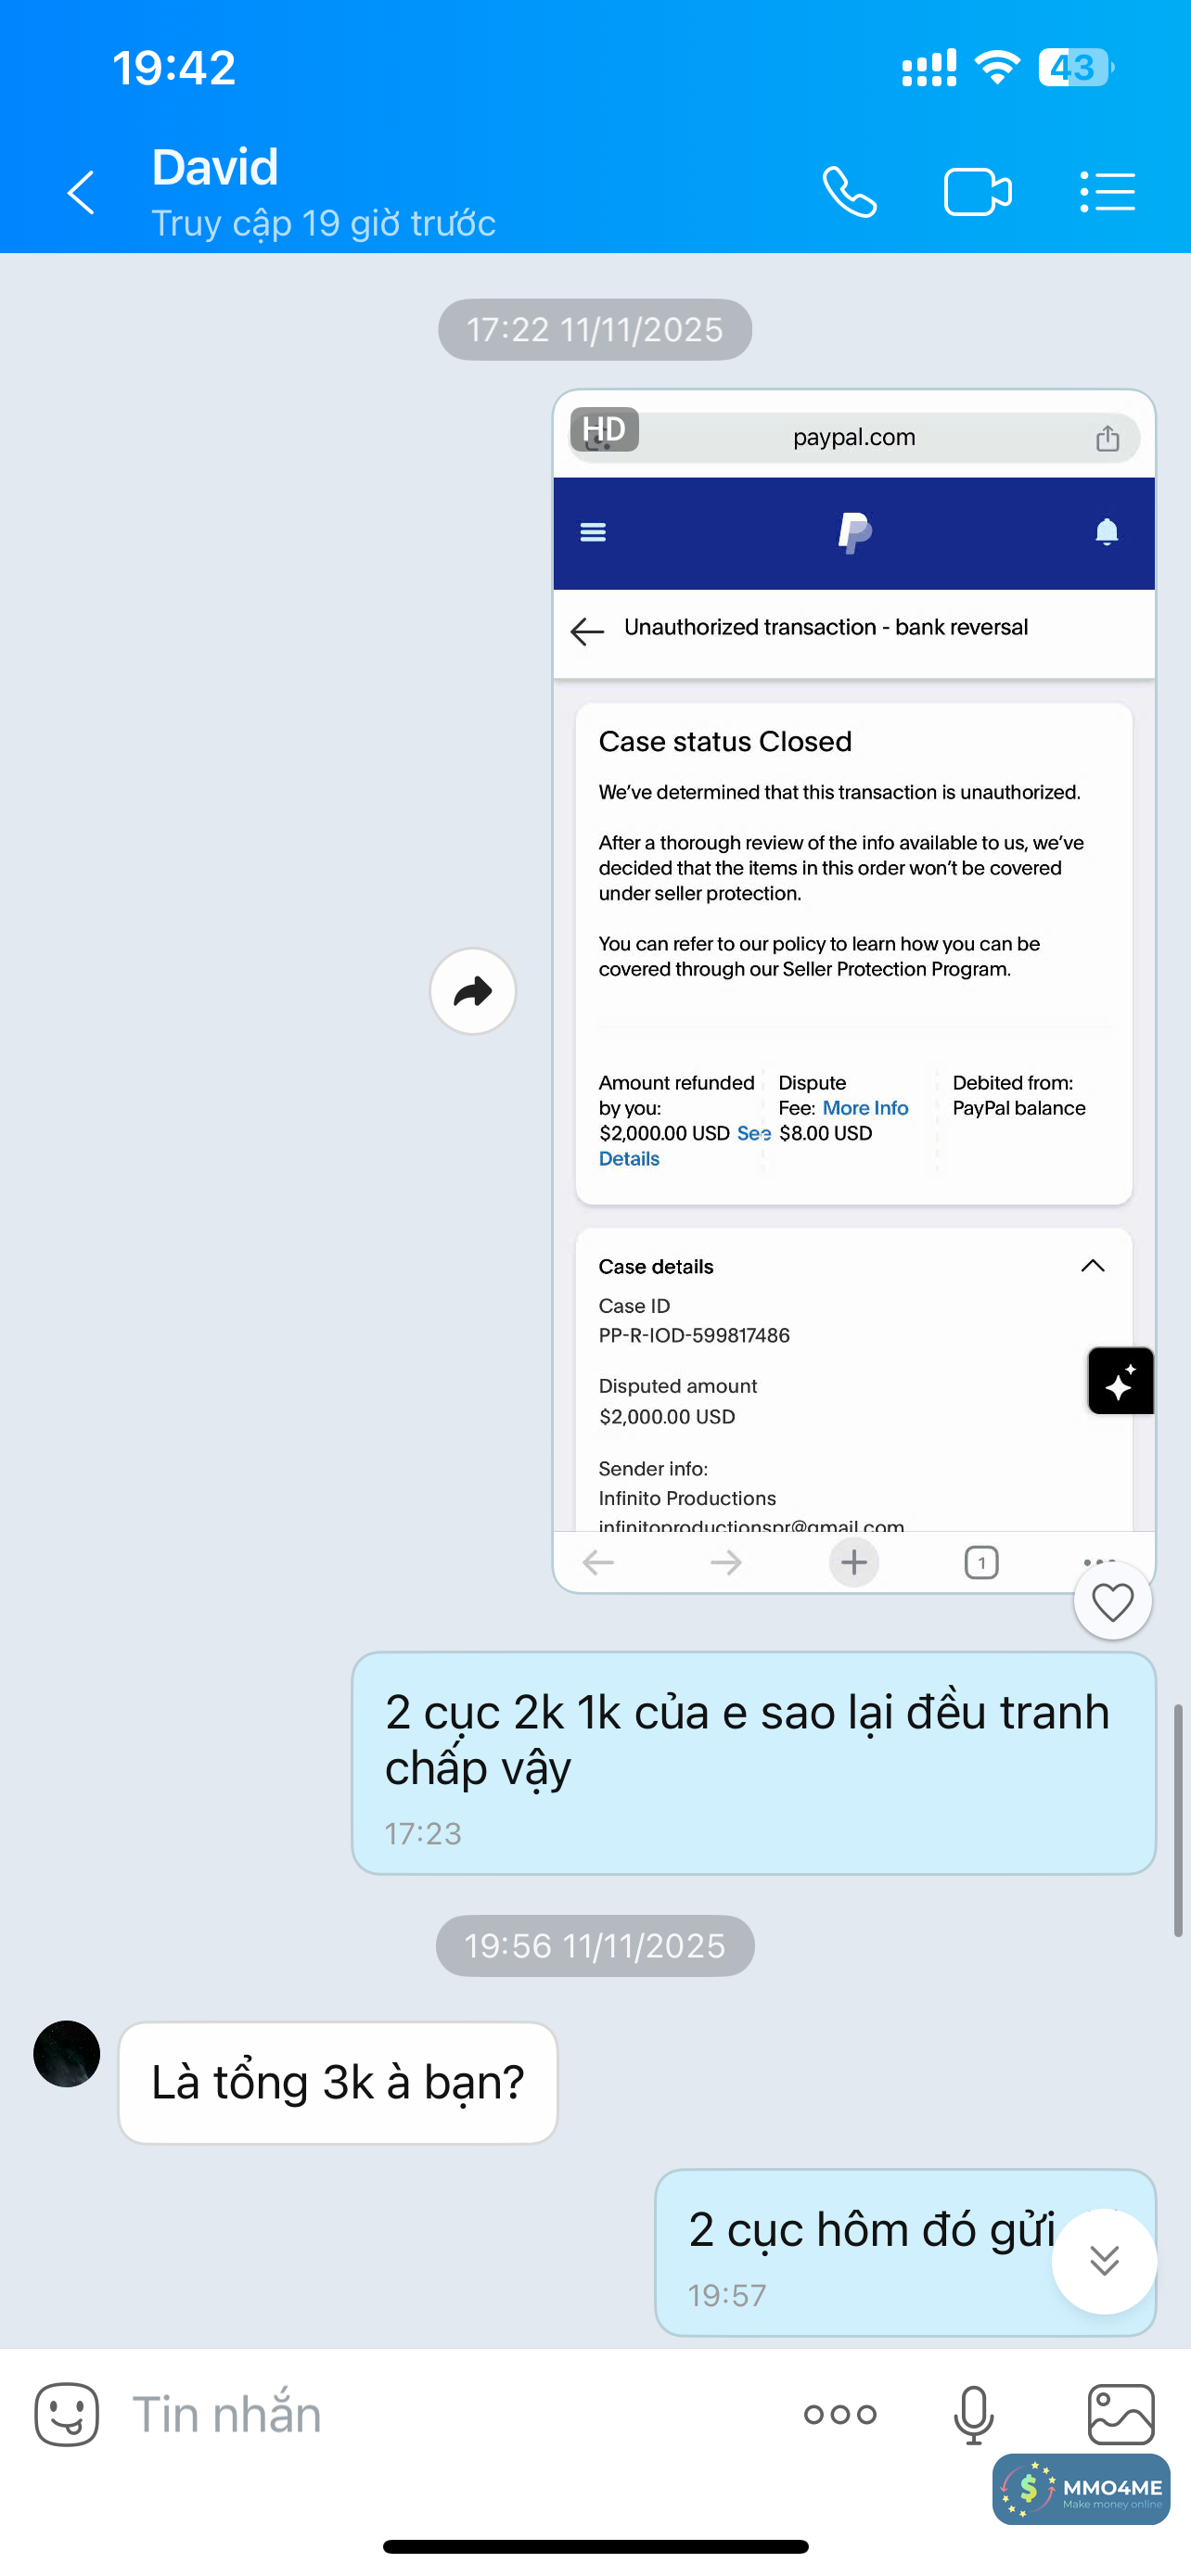Screen dimensions: 1191x2576
Task: Open the chat options list menu
Action: coord(1107,192)
